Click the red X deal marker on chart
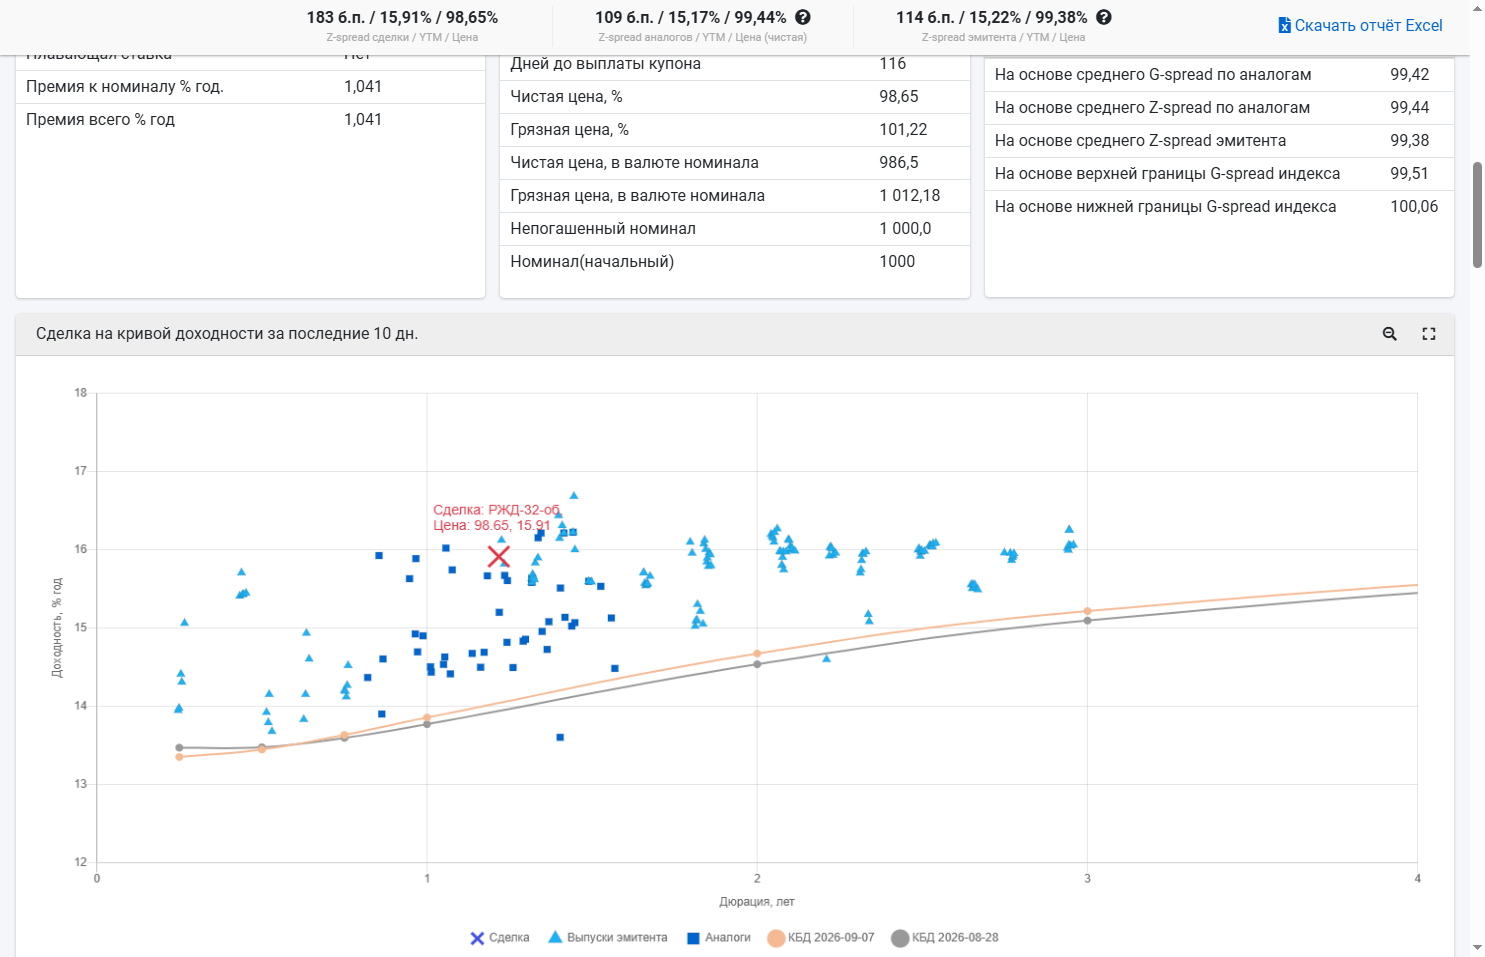Screen dimensions: 1485x957 (x=499, y=556)
